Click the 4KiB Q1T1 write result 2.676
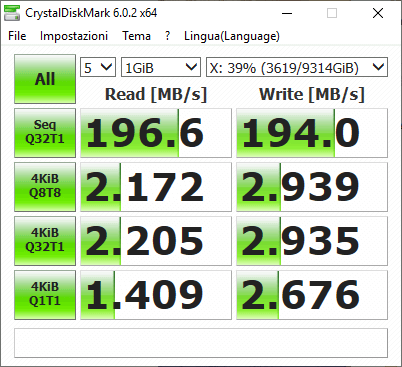The height and width of the screenshot is (367, 402). coord(312,295)
